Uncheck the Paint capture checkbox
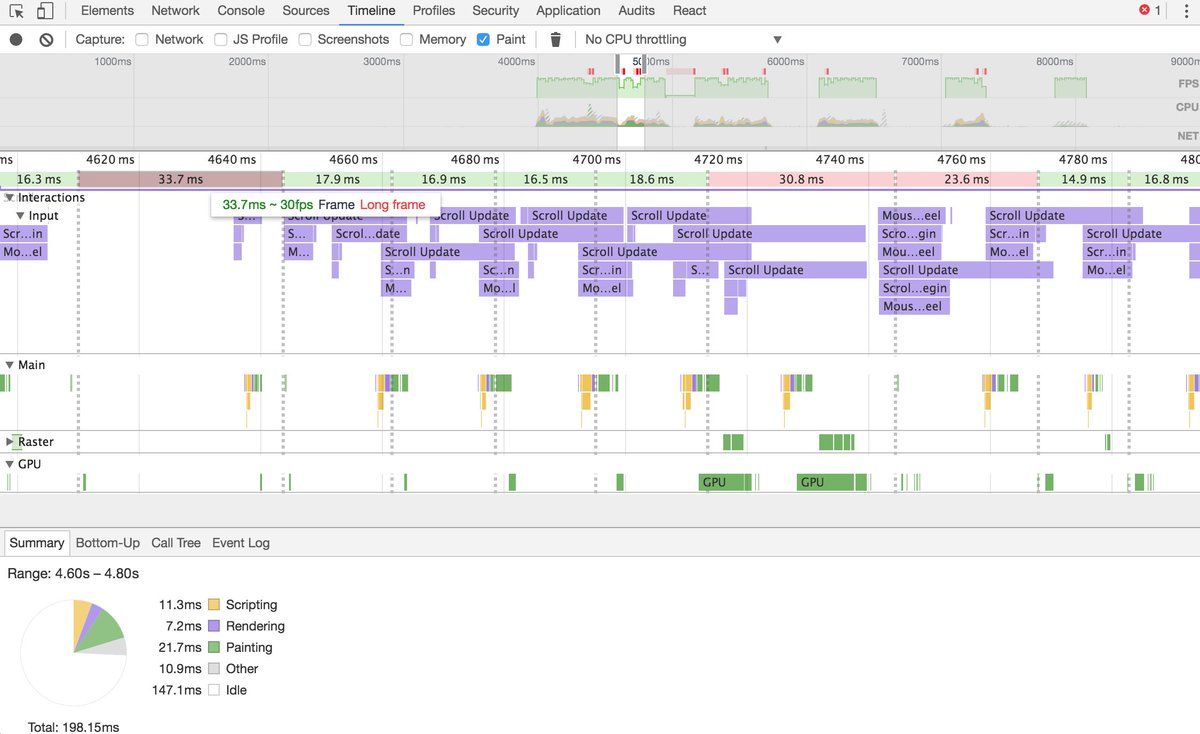The width and height of the screenshot is (1200, 734). [484, 39]
